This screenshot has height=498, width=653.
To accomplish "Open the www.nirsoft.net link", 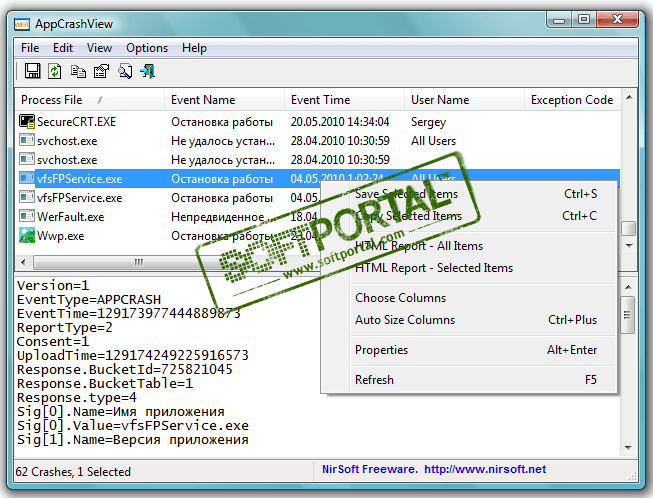I will click(485, 469).
